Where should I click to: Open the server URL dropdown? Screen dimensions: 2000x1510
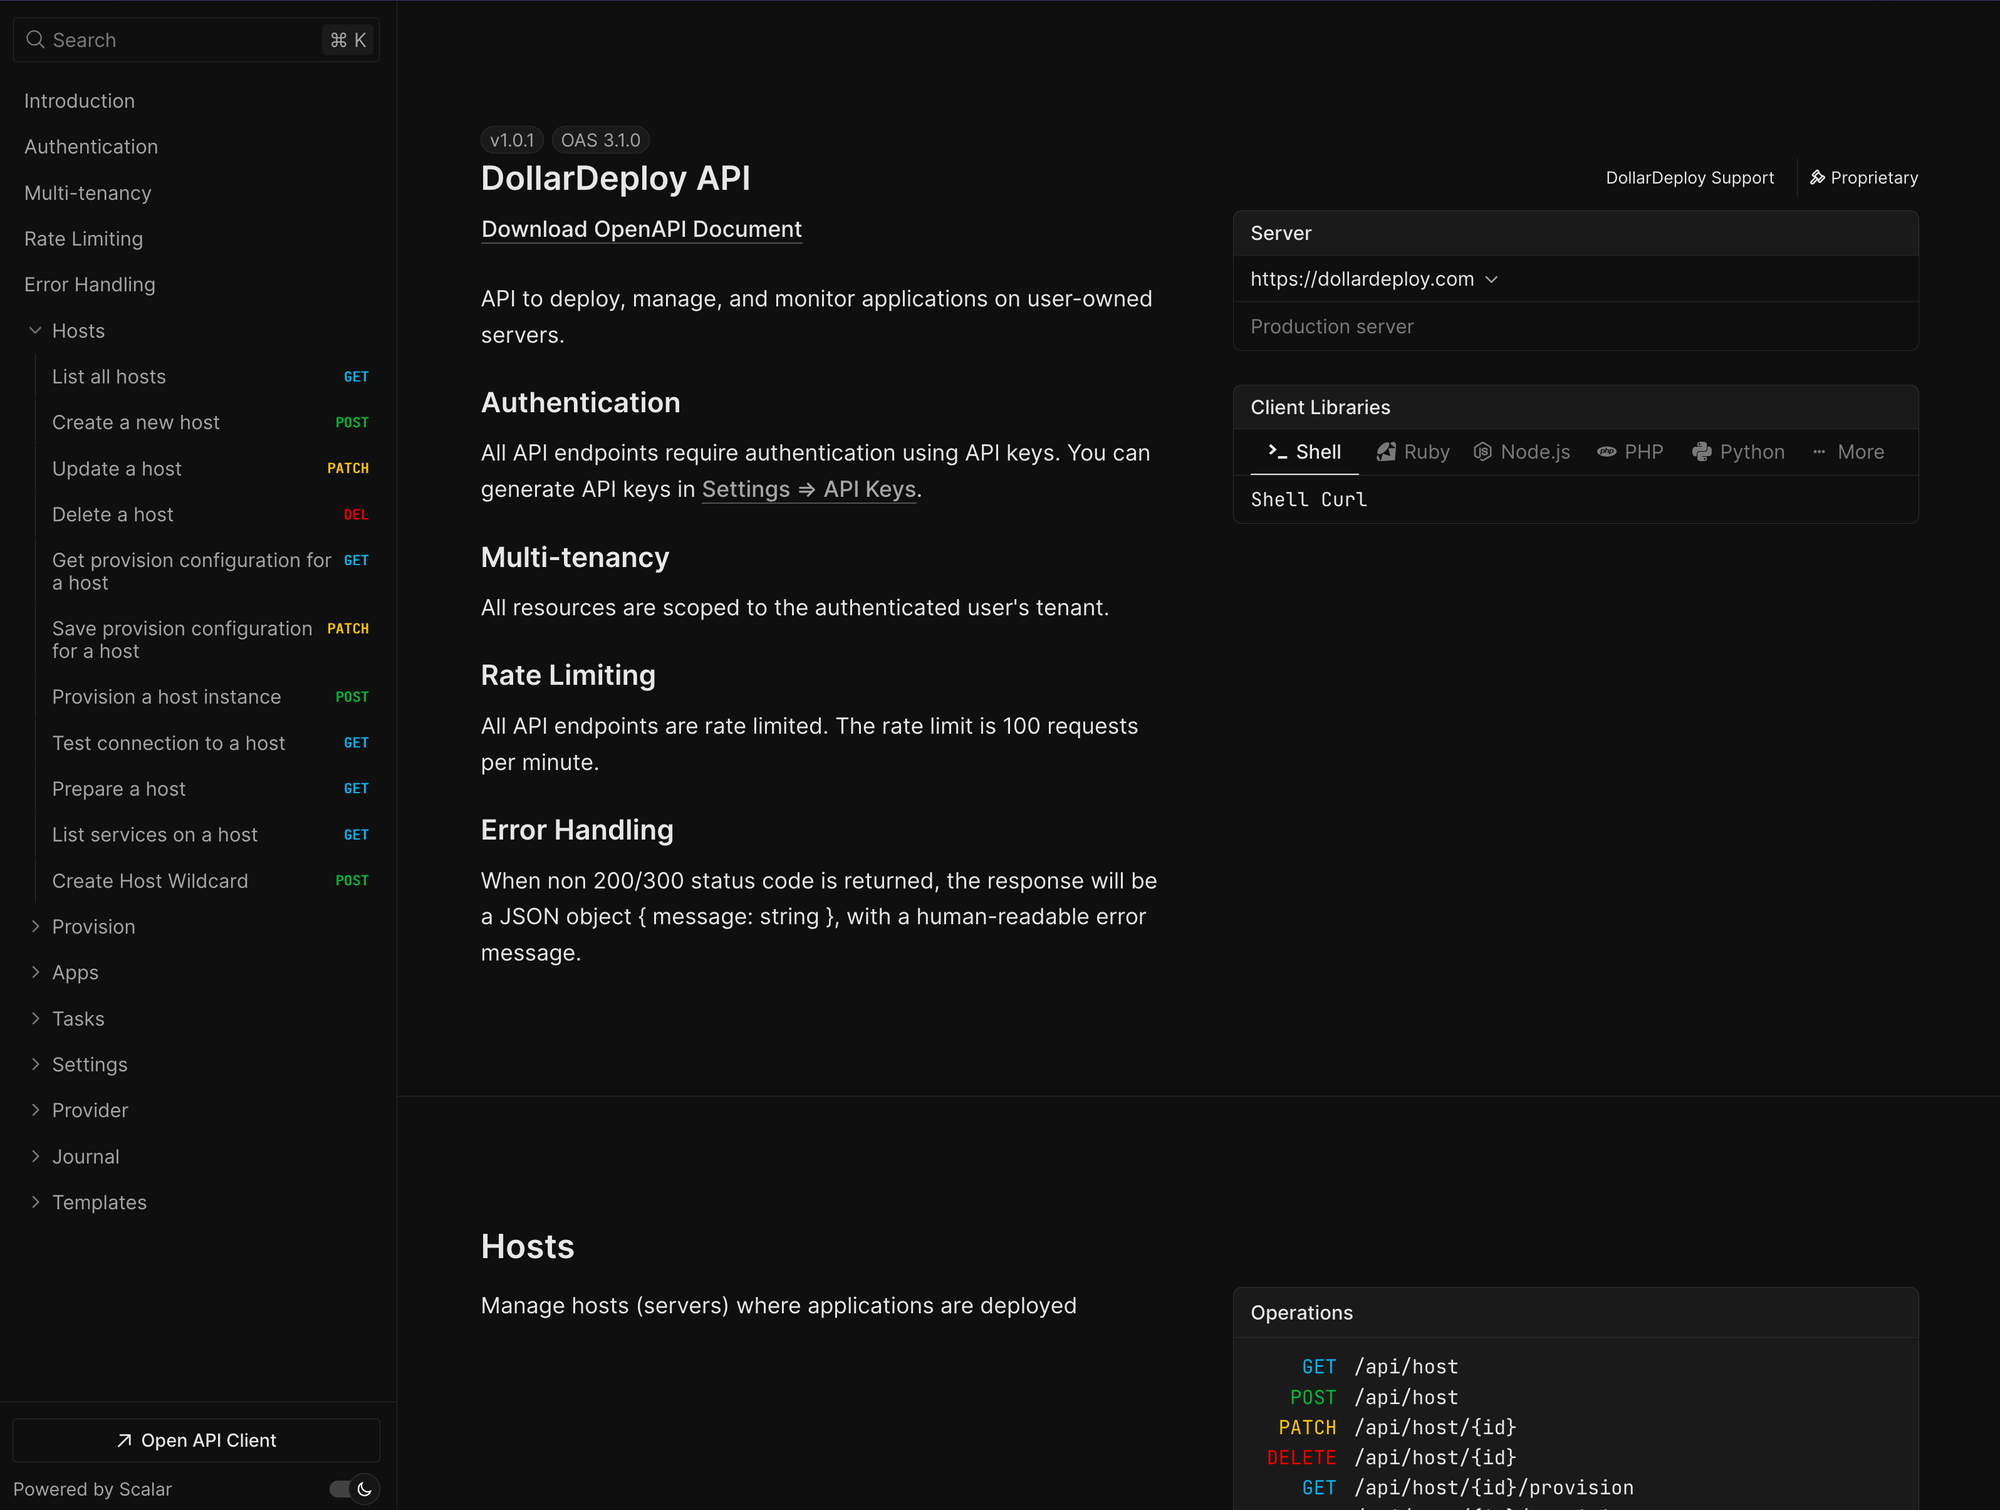pos(1491,280)
